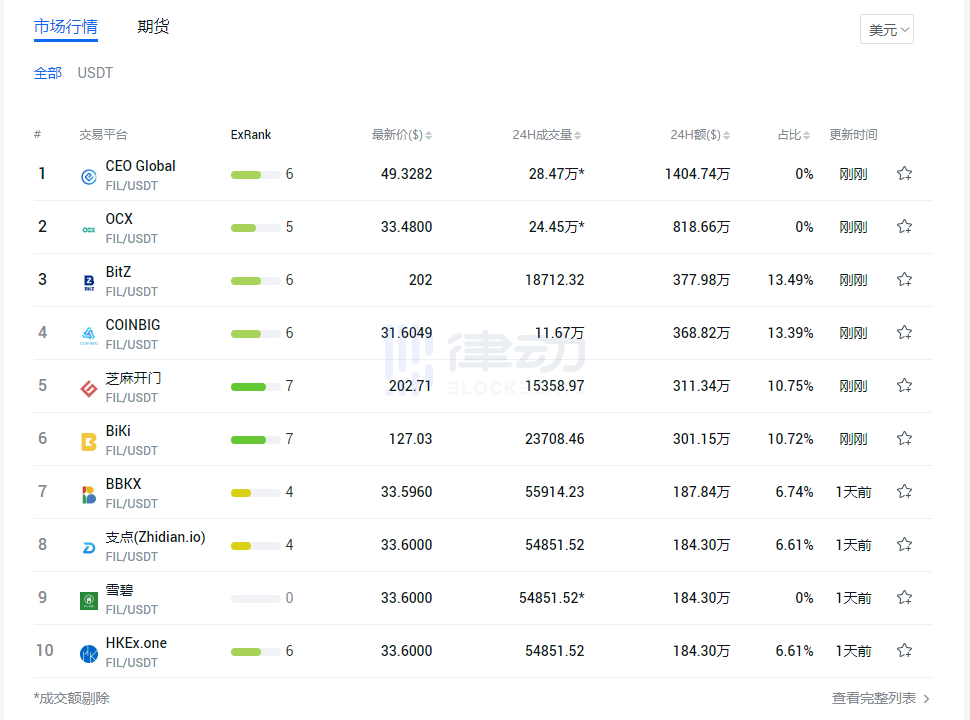
Task: Filter by USDT pairs
Action: point(95,73)
